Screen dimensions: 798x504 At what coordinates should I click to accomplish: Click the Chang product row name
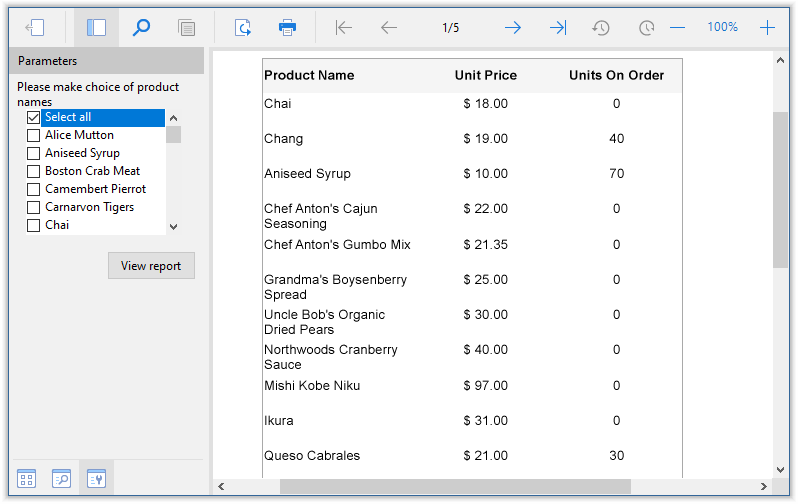[283, 139]
